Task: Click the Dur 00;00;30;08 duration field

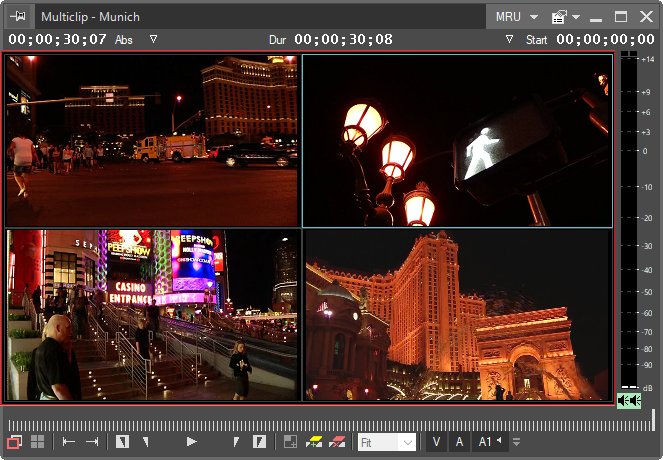Action: coord(343,39)
